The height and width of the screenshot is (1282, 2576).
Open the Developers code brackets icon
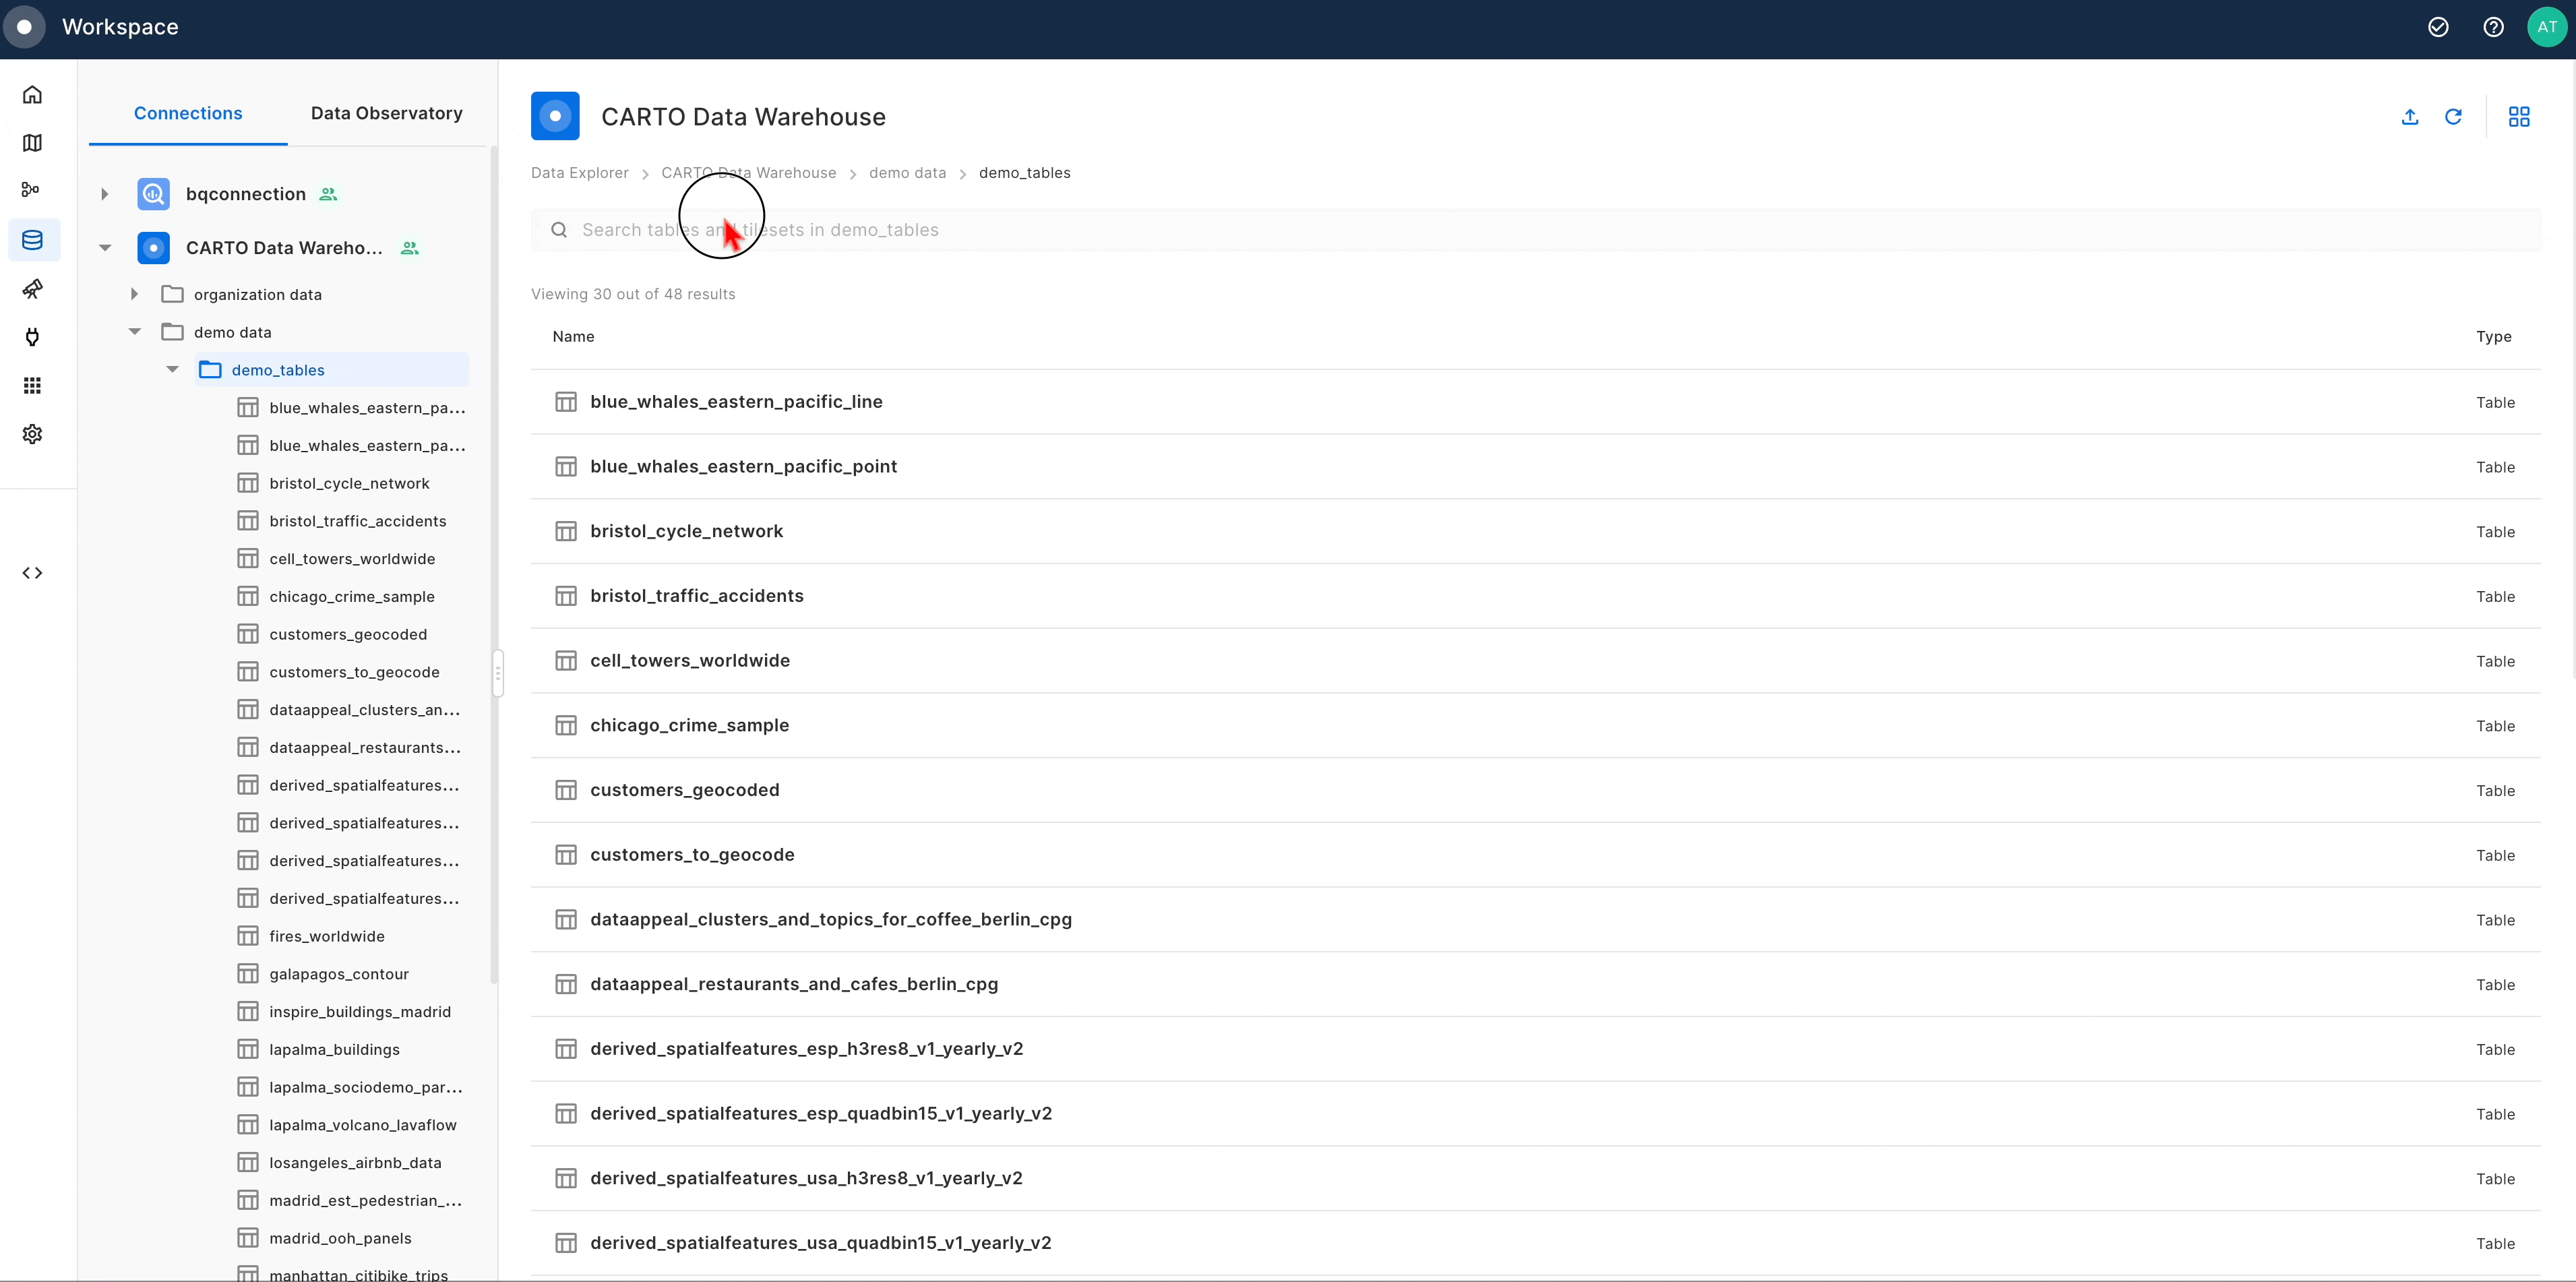tap(32, 573)
